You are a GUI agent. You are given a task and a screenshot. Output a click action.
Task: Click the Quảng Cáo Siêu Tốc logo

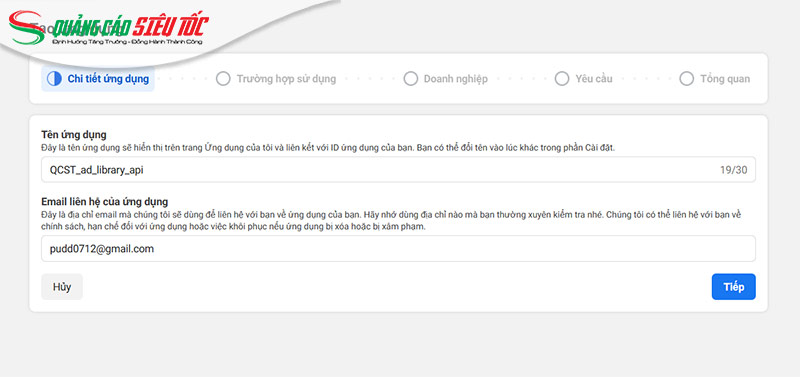[x=108, y=28]
